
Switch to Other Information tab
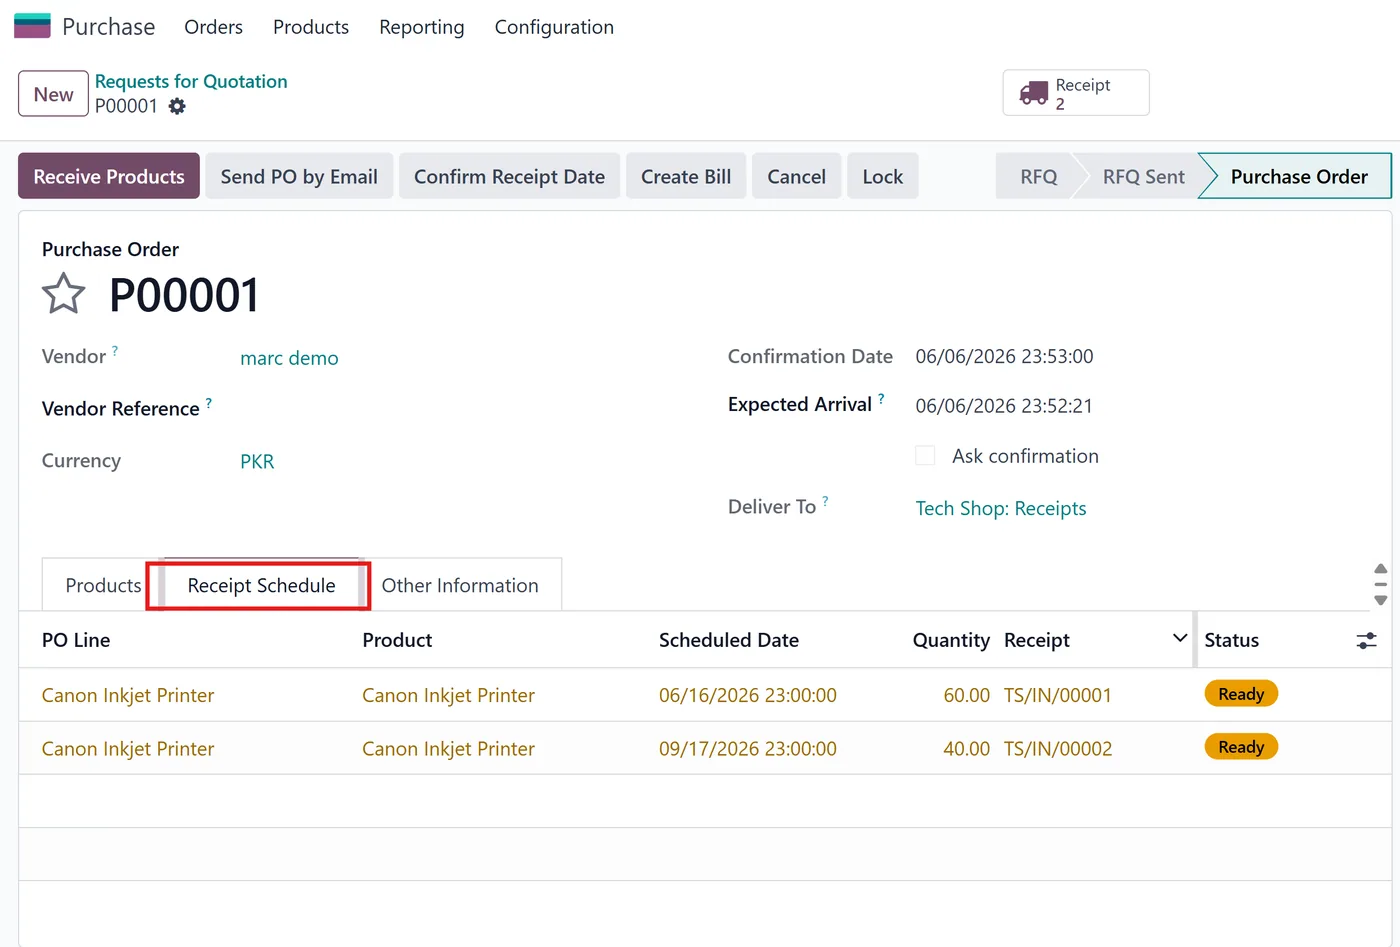tap(460, 585)
